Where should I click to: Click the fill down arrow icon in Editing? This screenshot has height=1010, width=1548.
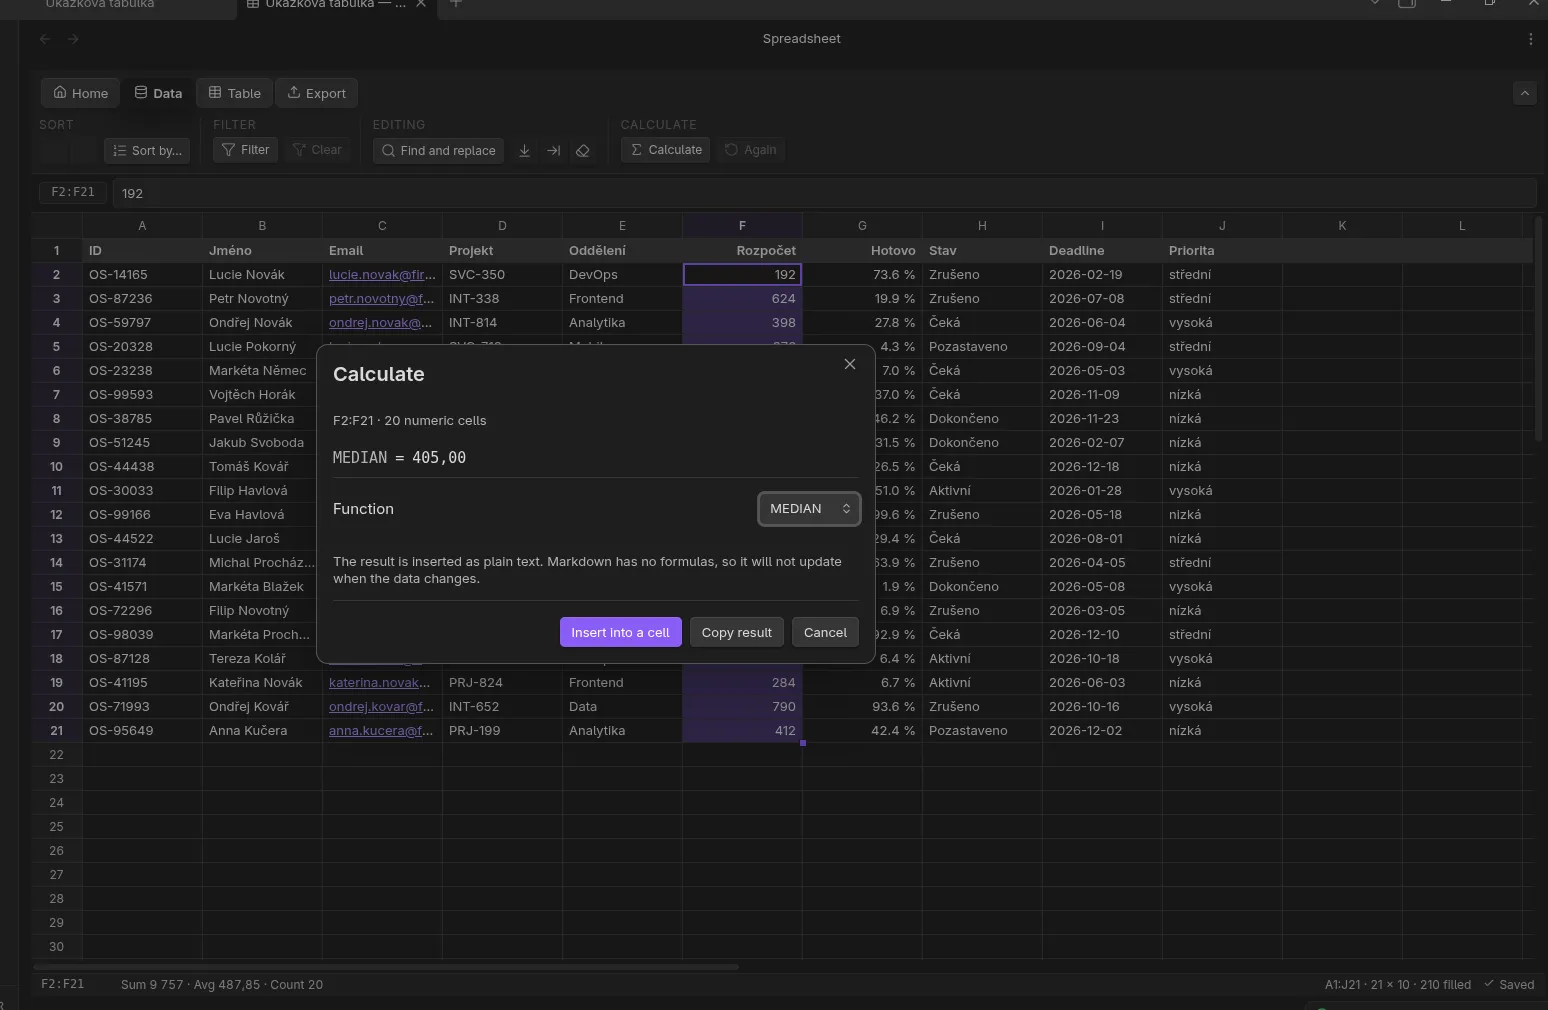click(x=524, y=150)
